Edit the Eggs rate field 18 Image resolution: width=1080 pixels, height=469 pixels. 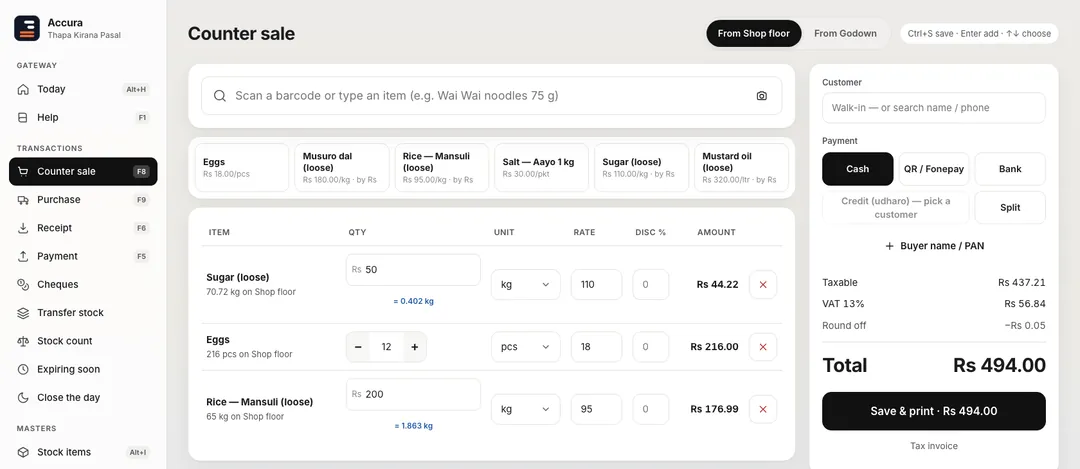[x=596, y=347]
